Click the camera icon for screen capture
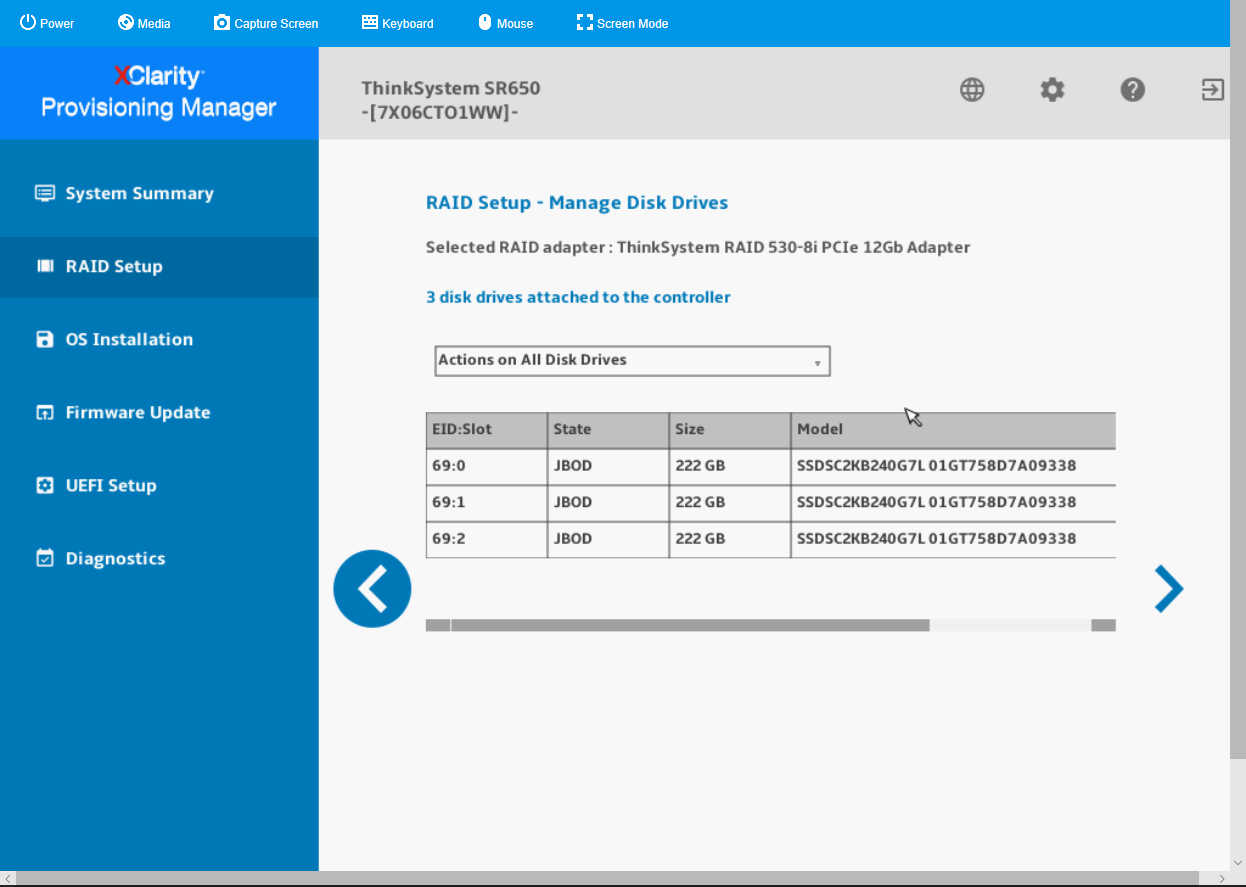1246x887 pixels. 222,22
